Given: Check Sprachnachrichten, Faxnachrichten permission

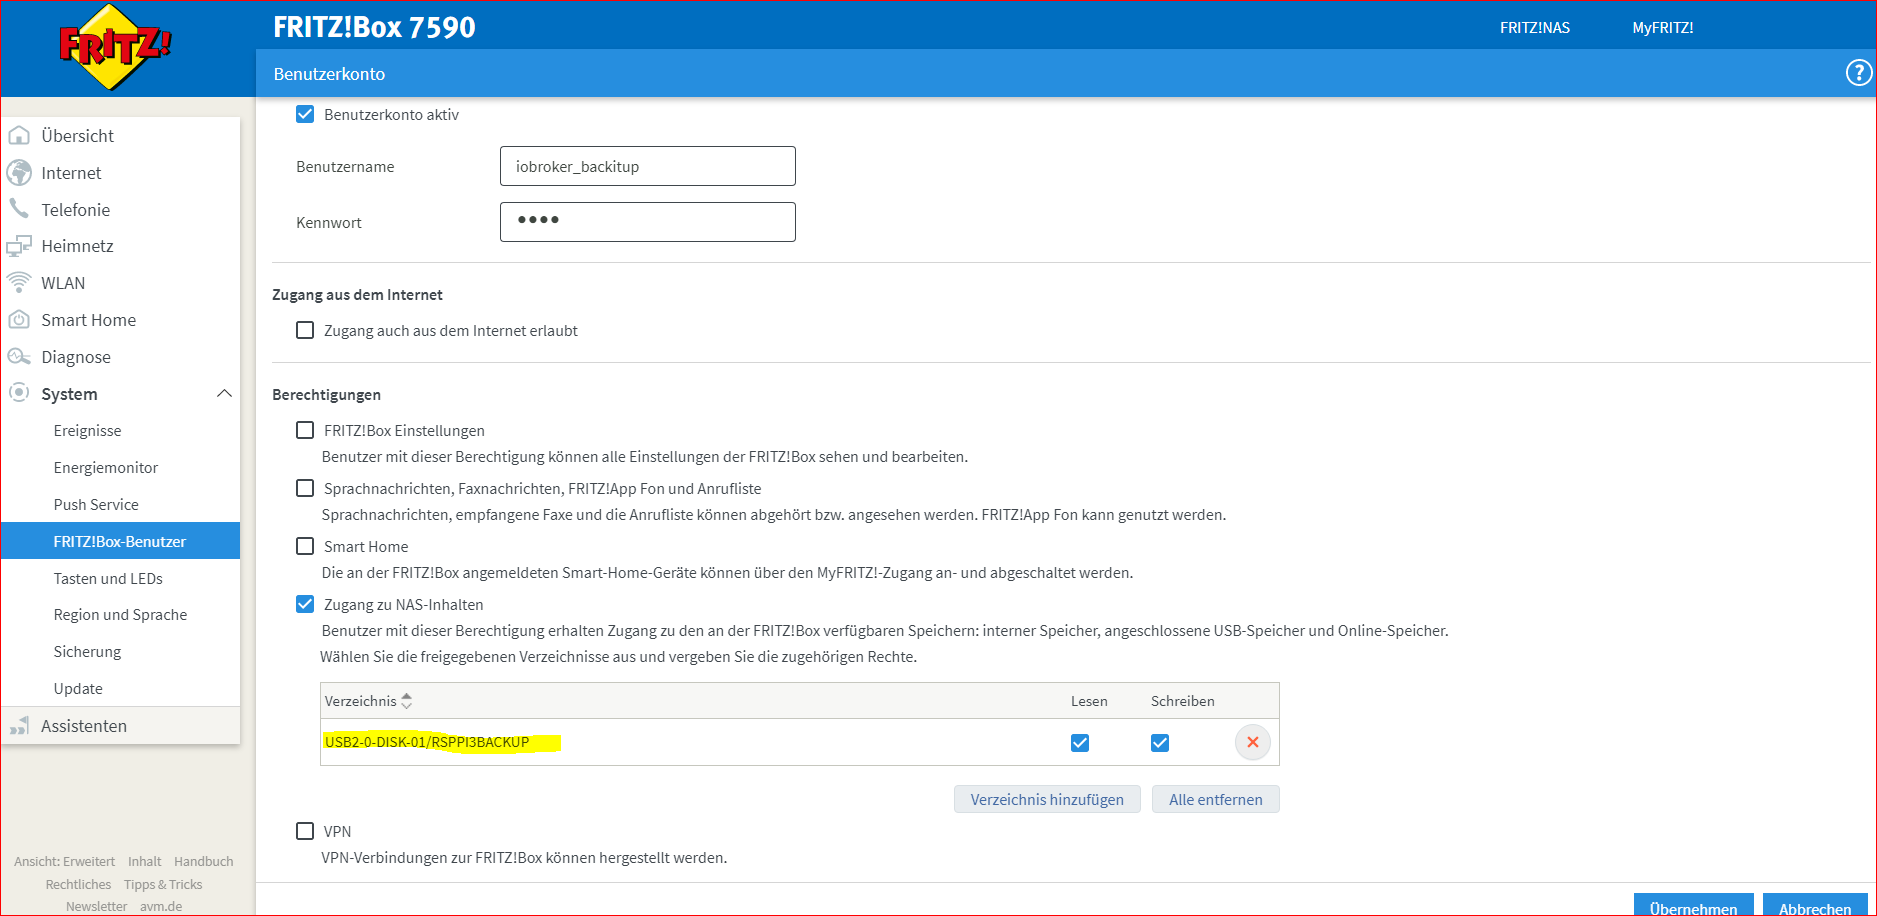Looking at the screenshot, I should 305,488.
